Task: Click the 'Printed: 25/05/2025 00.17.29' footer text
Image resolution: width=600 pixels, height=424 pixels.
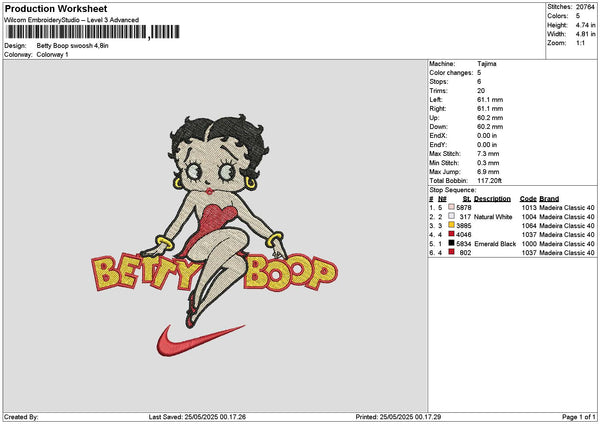Action: (398, 417)
